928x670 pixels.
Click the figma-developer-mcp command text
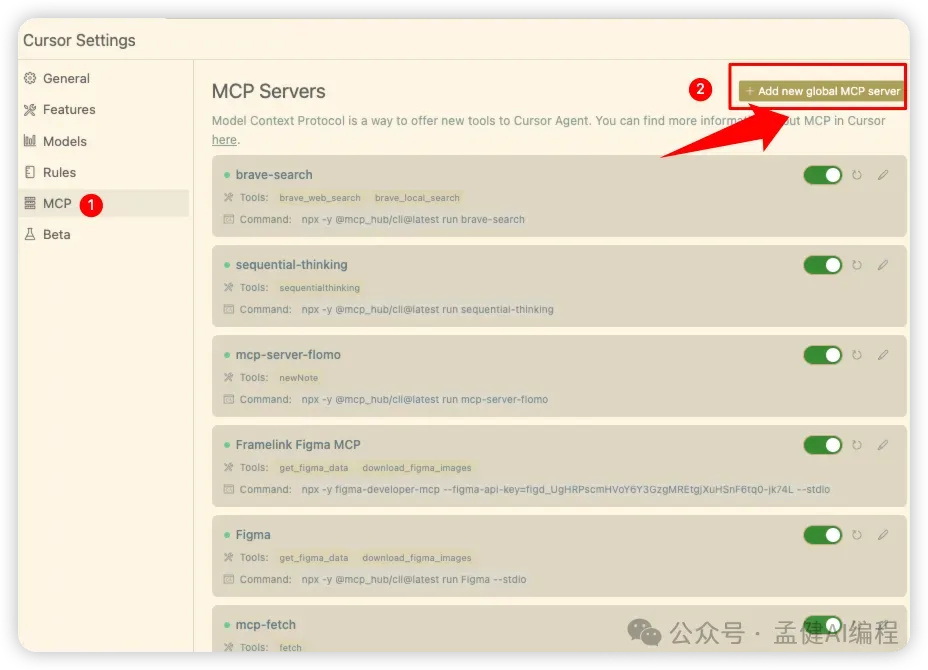tap(566, 489)
